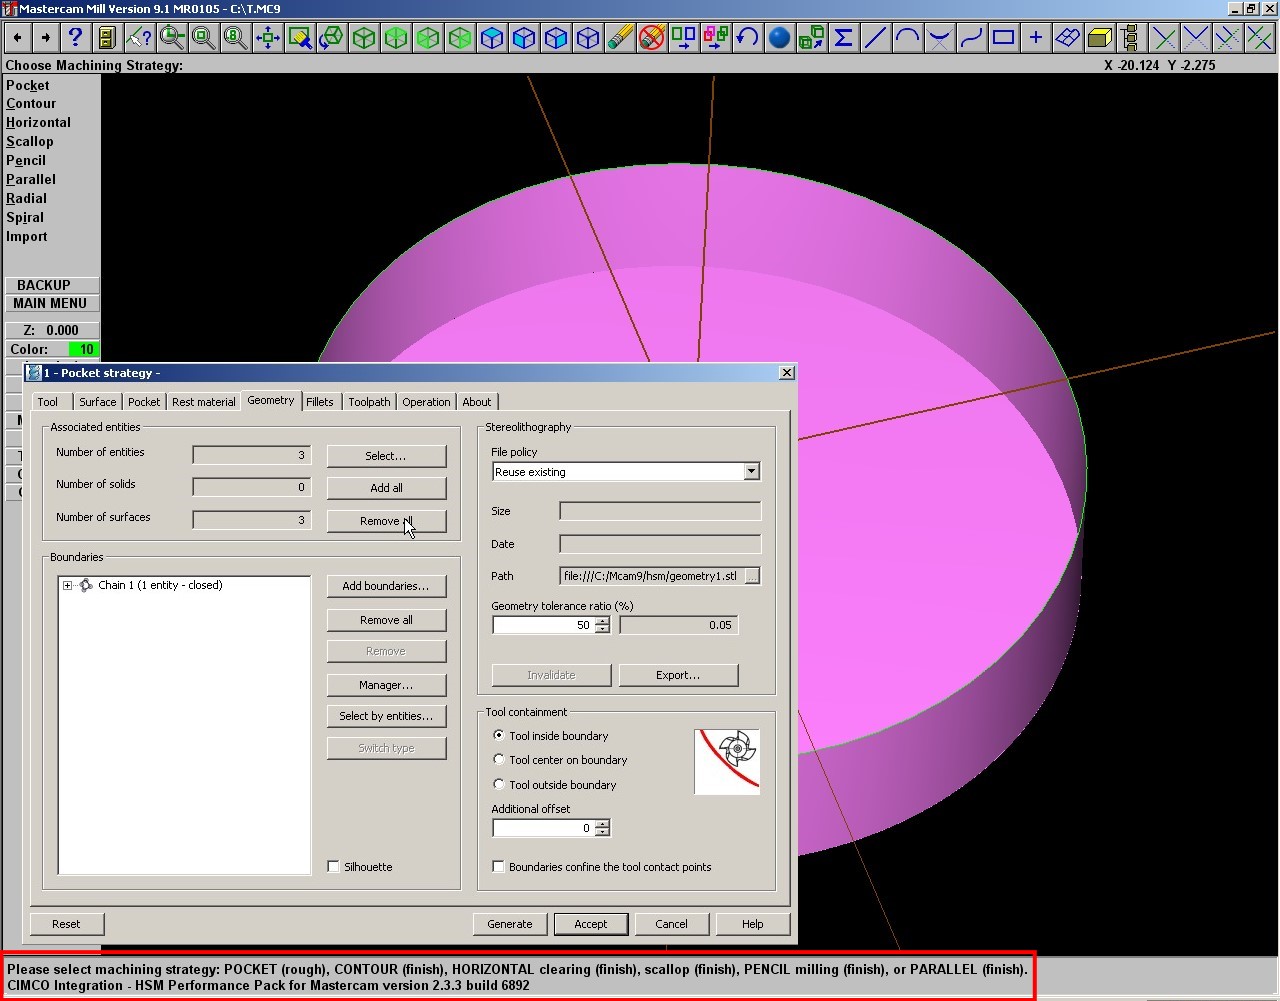The height and width of the screenshot is (1001, 1280).
Task: Switch to the Toolpath tab
Action: (369, 402)
